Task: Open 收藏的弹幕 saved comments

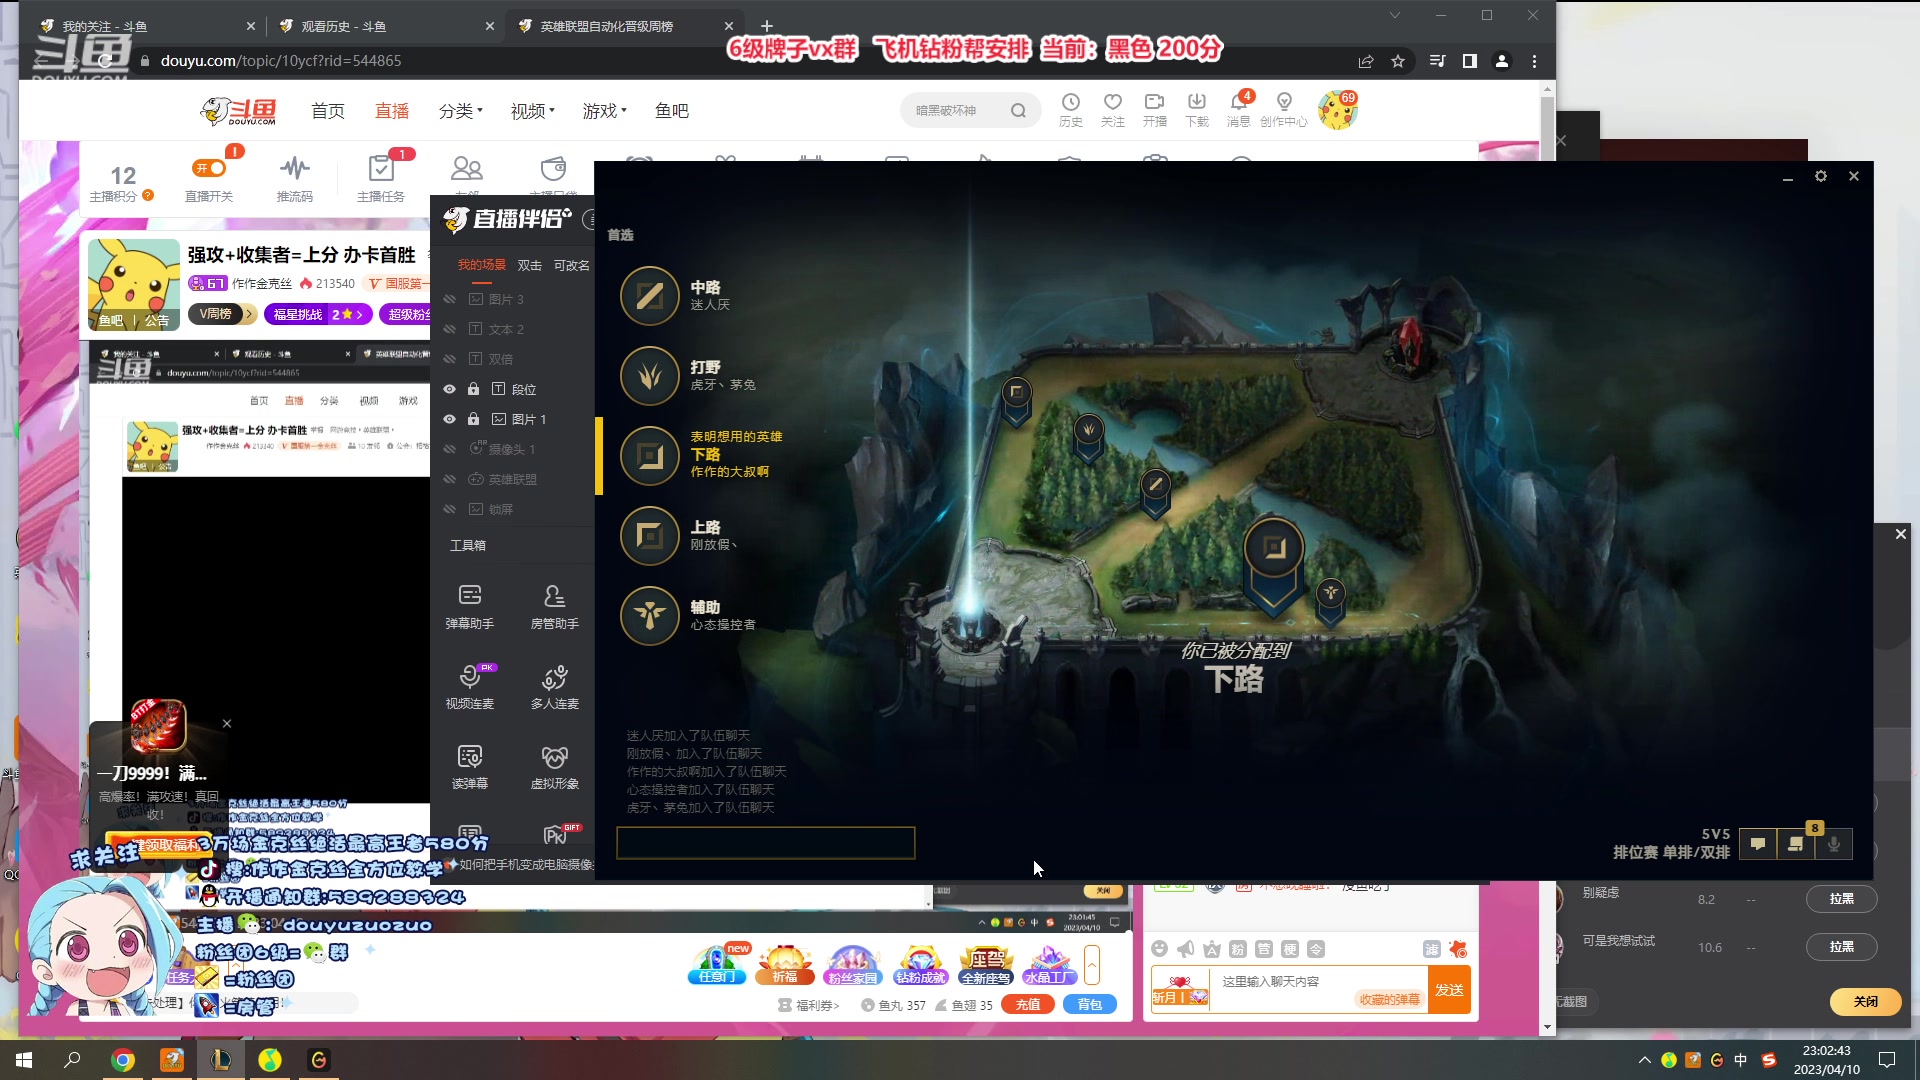Action: click(x=1390, y=999)
